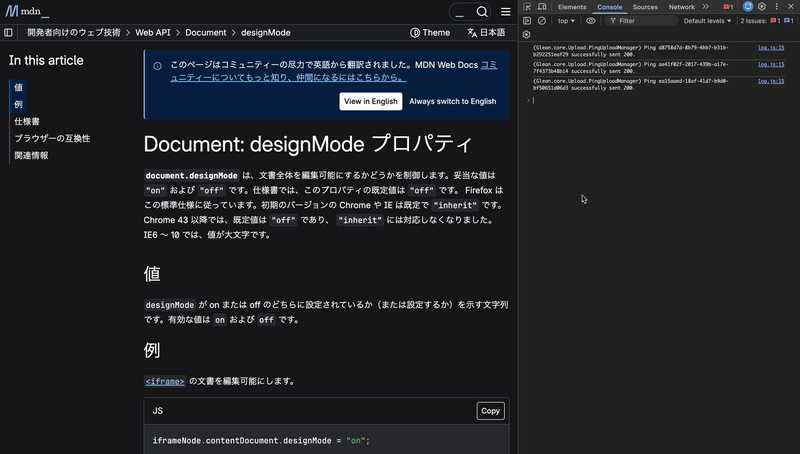Click the info icon in translation banner

[158, 66]
